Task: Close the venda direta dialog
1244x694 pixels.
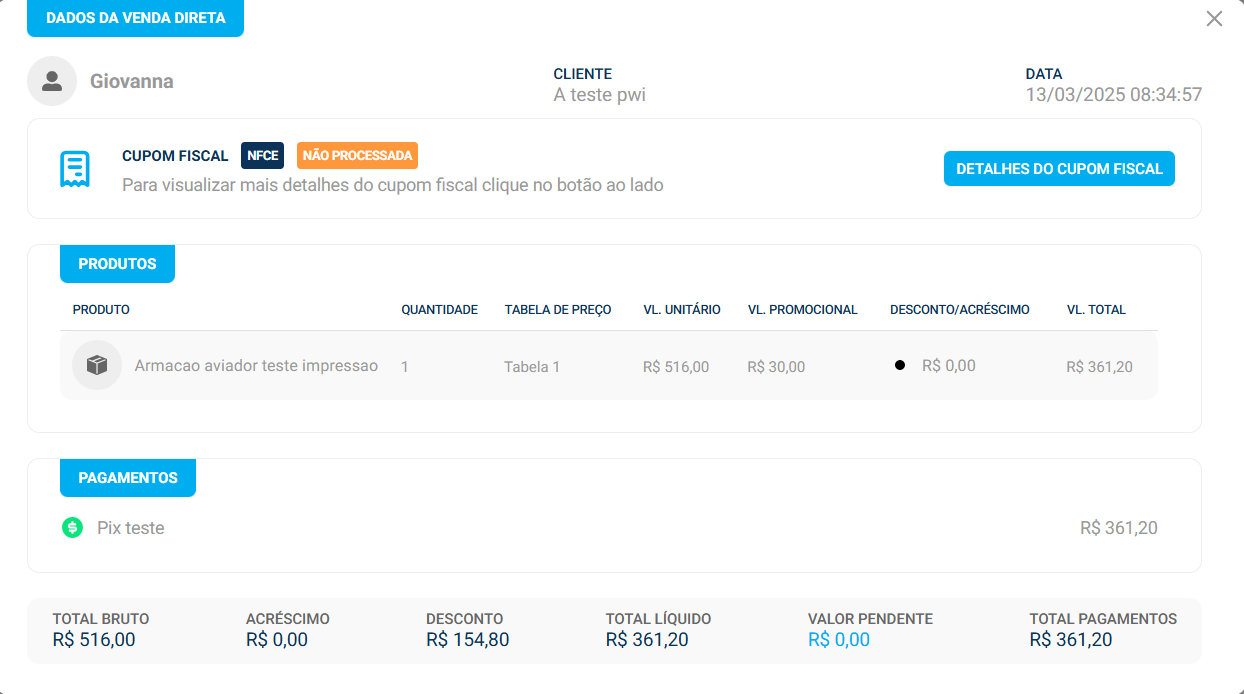Action: pos(1214,18)
